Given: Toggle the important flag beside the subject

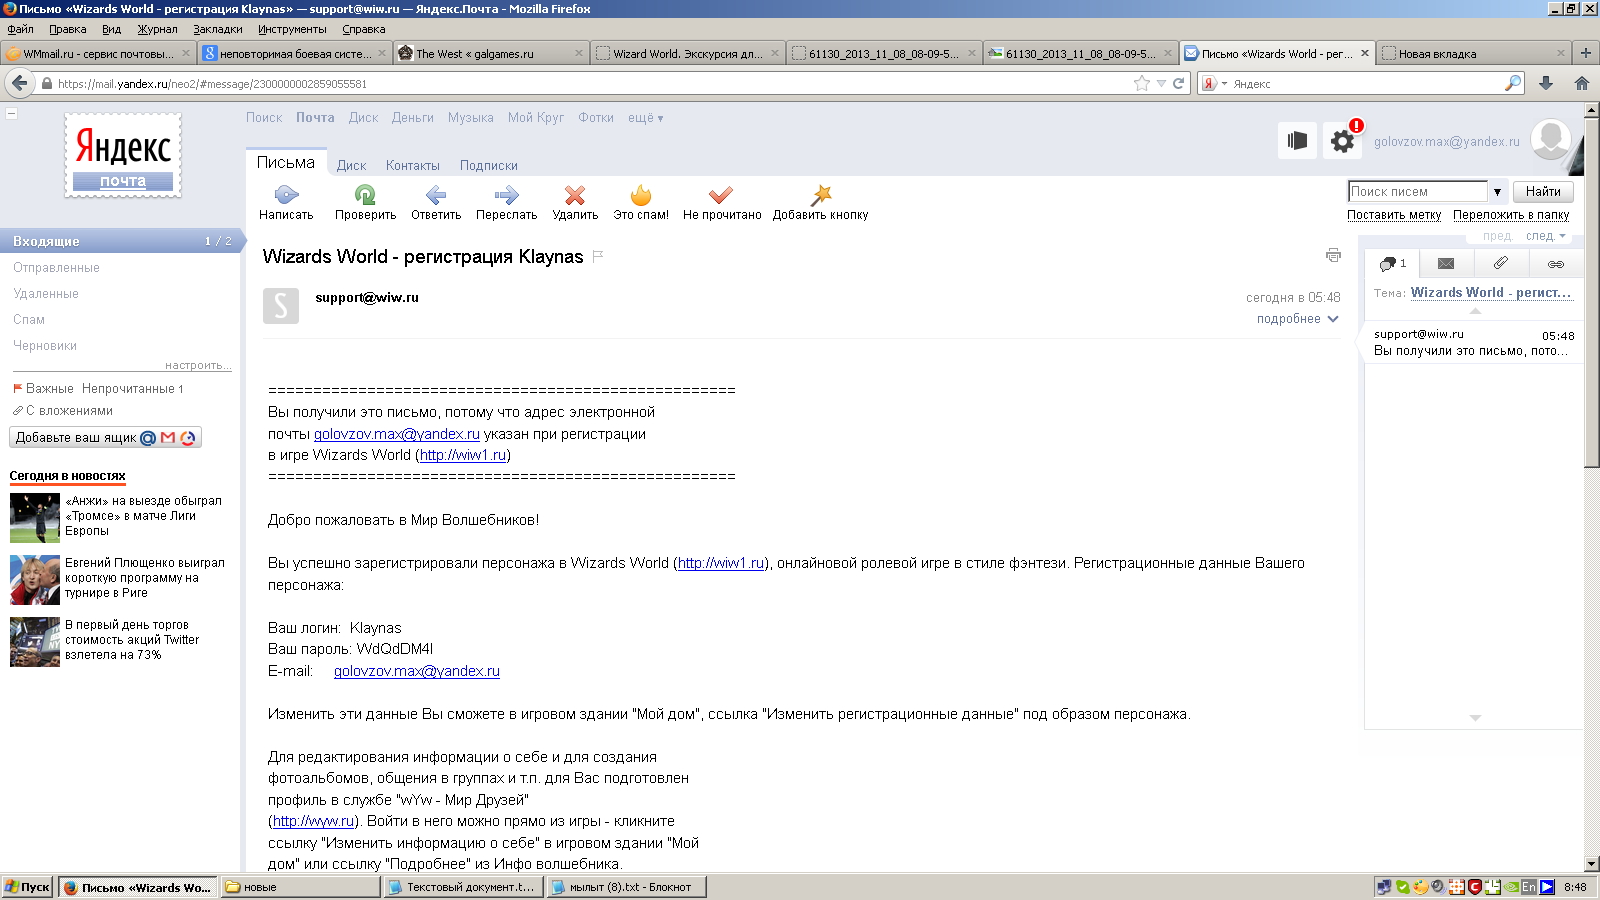Looking at the screenshot, I should [598, 256].
